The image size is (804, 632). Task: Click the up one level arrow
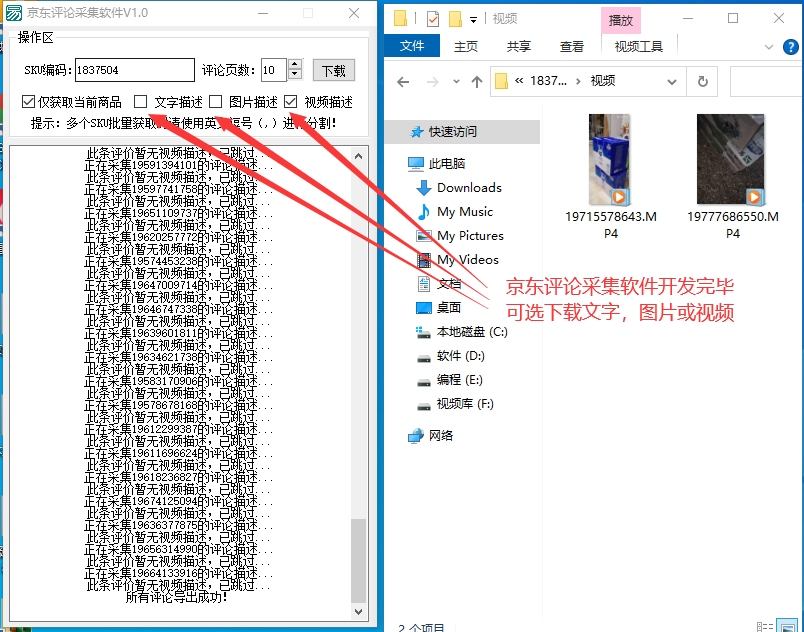click(477, 81)
